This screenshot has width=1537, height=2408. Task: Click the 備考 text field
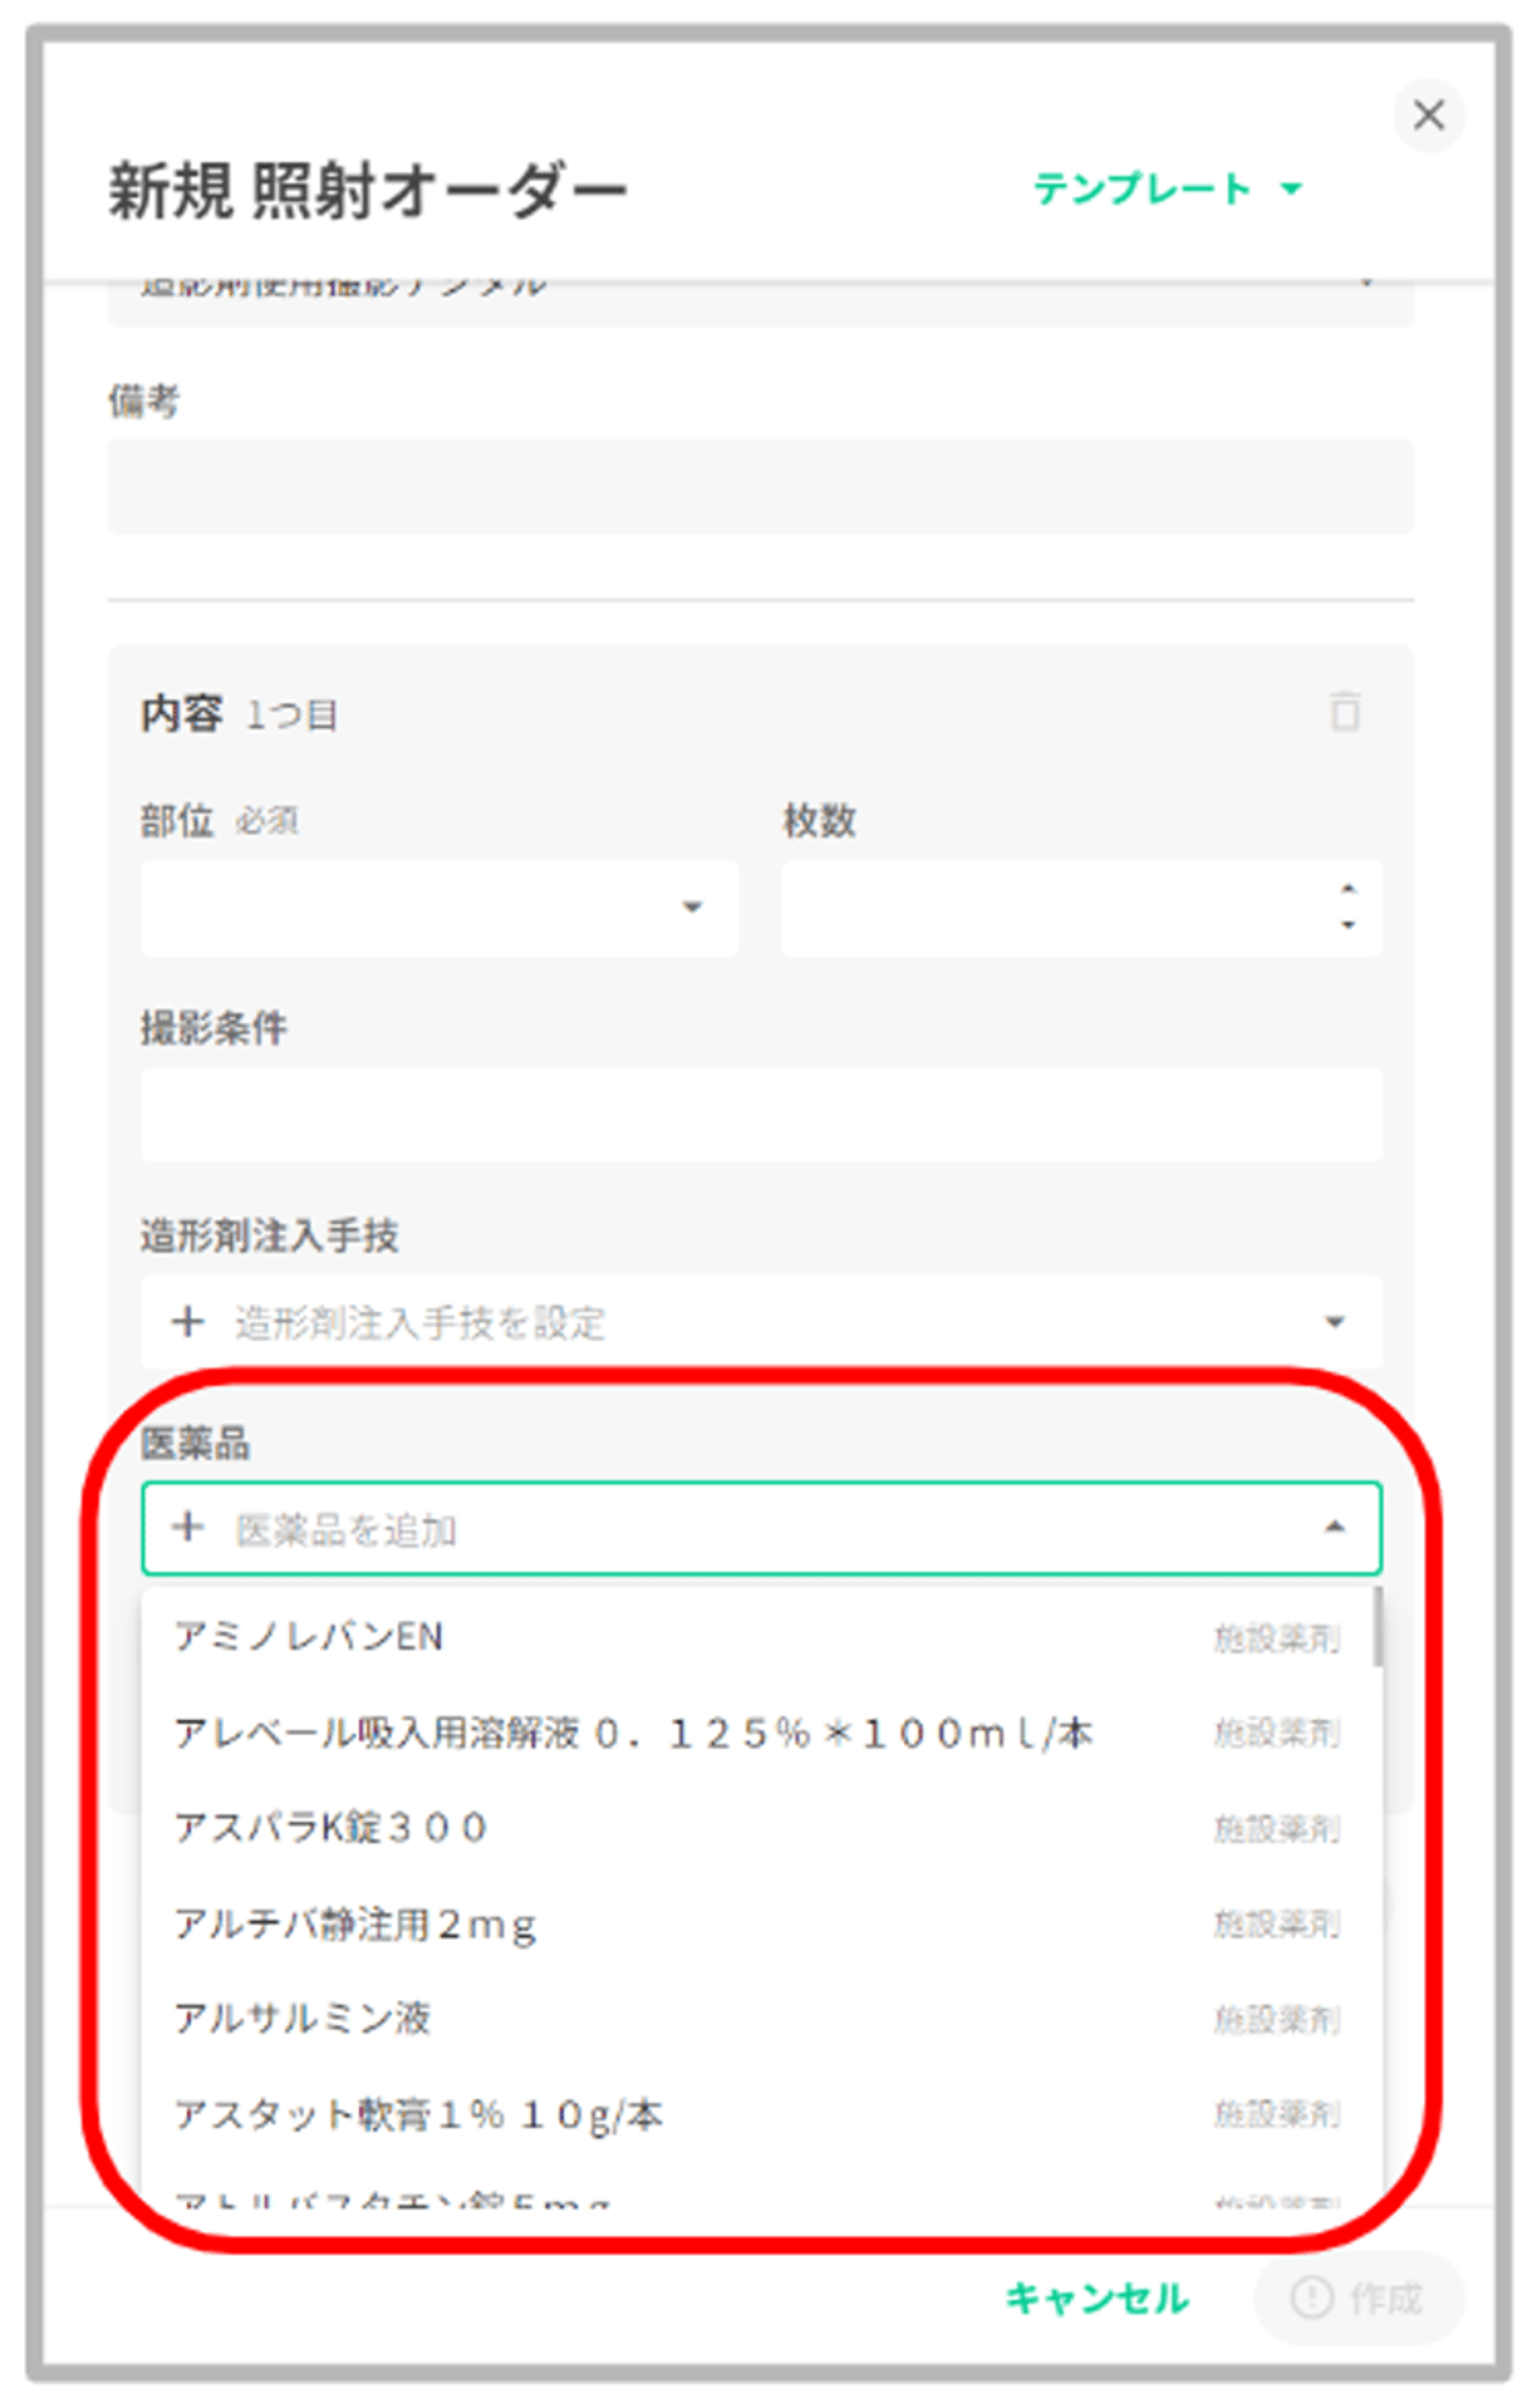[760, 486]
